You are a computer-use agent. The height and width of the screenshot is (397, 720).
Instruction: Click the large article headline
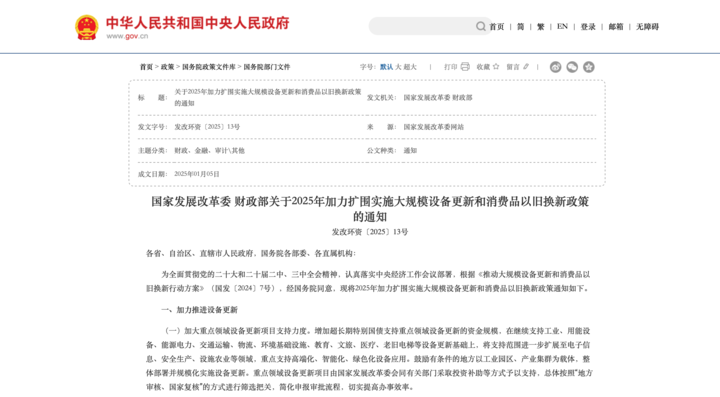[370, 208]
